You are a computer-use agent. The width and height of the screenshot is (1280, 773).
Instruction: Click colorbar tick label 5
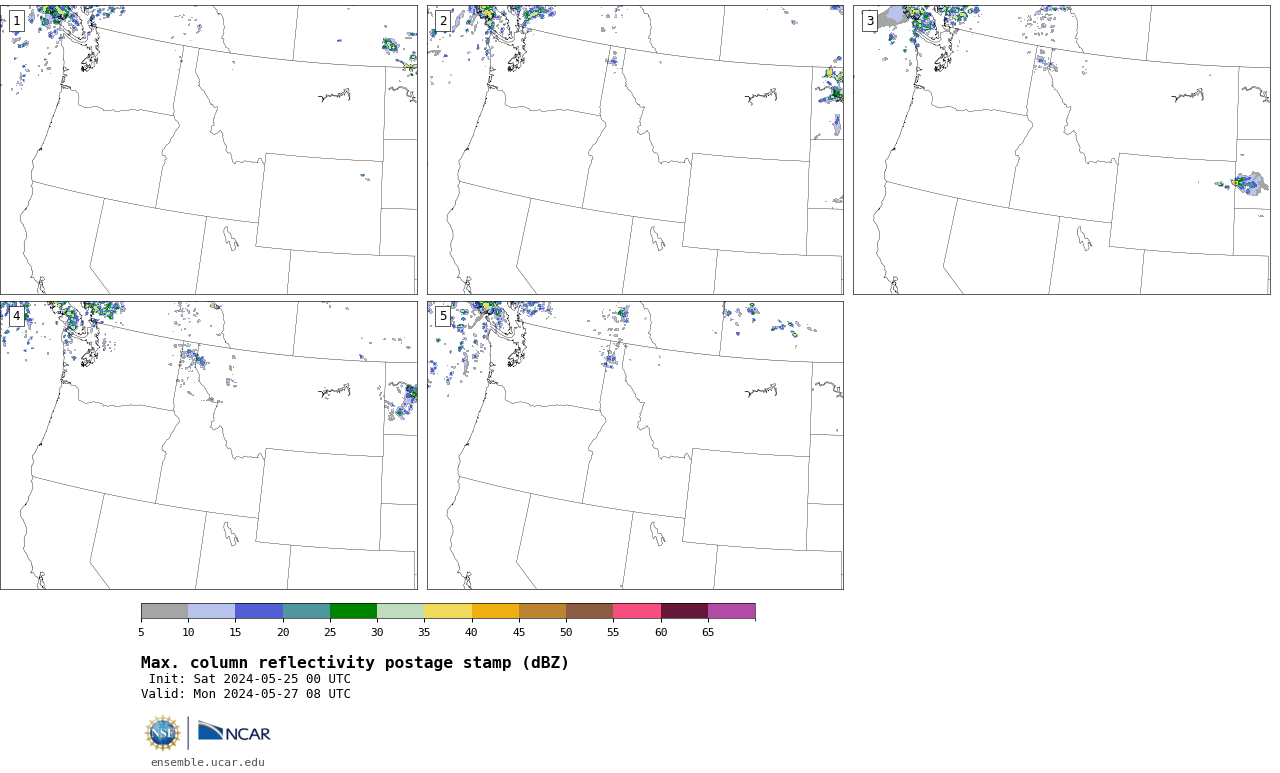point(141,632)
